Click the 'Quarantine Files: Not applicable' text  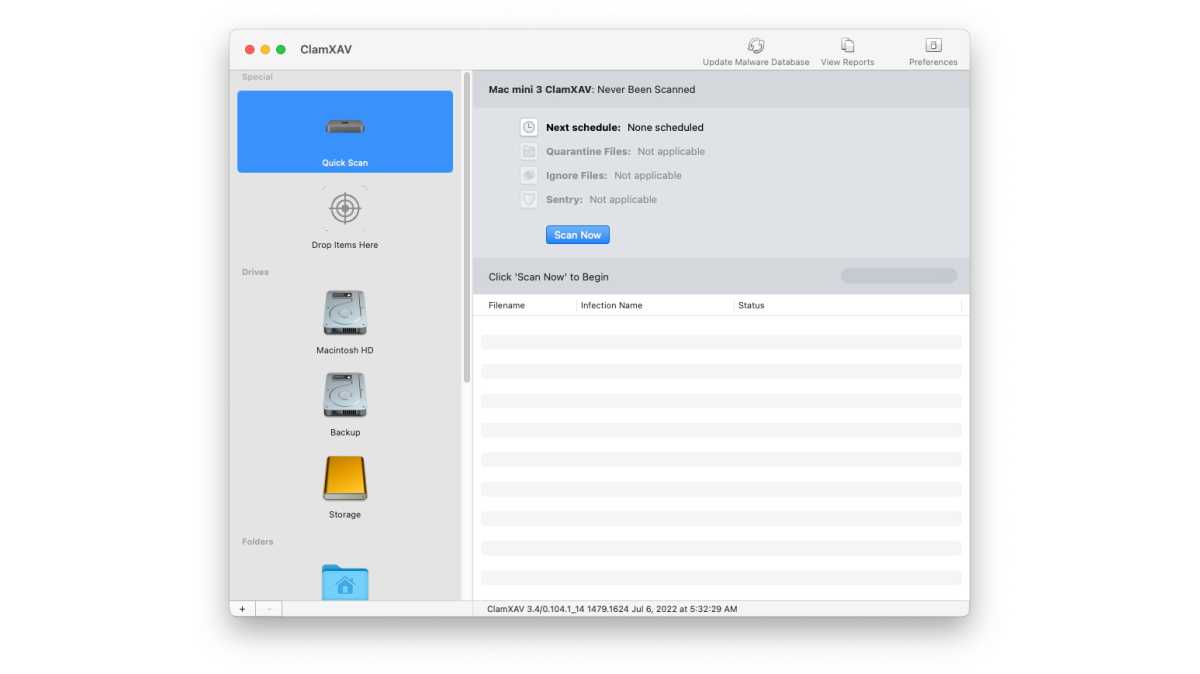click(x=625, y=151)
